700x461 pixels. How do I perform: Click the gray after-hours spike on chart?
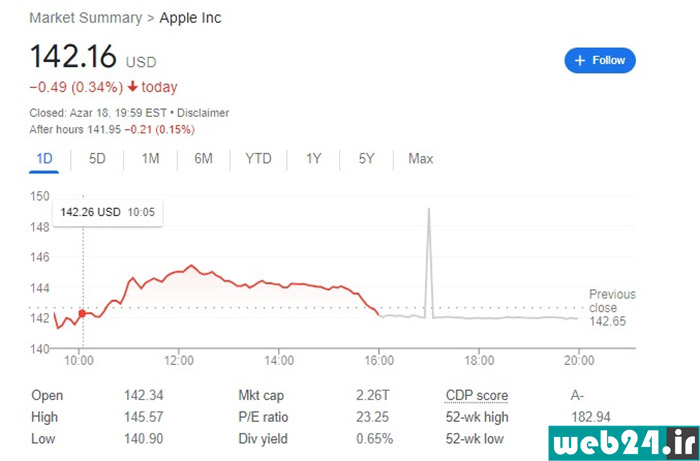tap(429, 263)
